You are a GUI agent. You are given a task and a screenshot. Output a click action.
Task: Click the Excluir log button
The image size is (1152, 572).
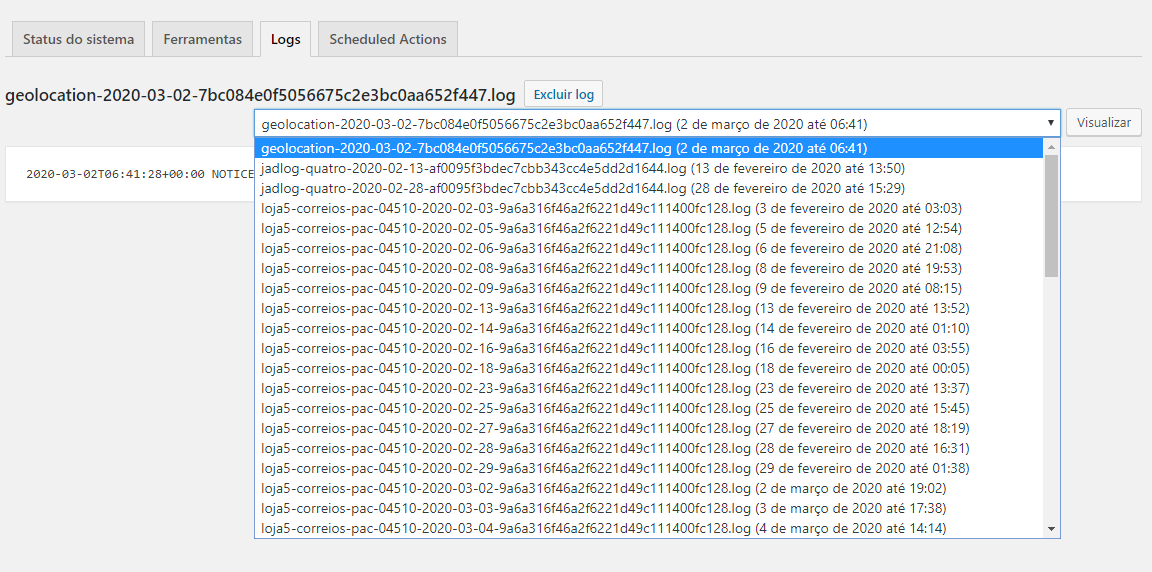click(x=563, y=95)
